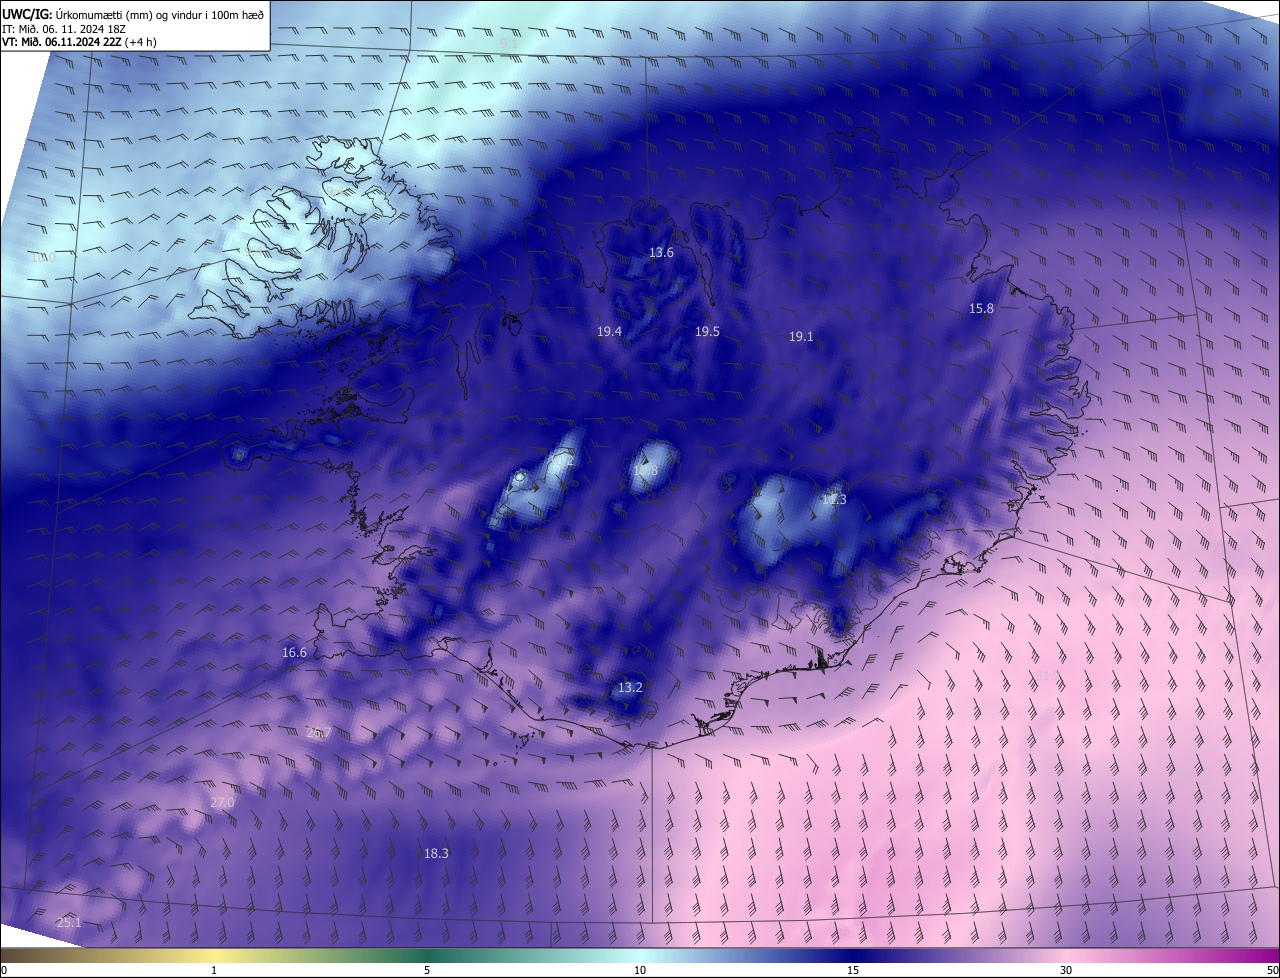Click the faint 9.1 value label
1280x978 pixels.
(509, 44)
